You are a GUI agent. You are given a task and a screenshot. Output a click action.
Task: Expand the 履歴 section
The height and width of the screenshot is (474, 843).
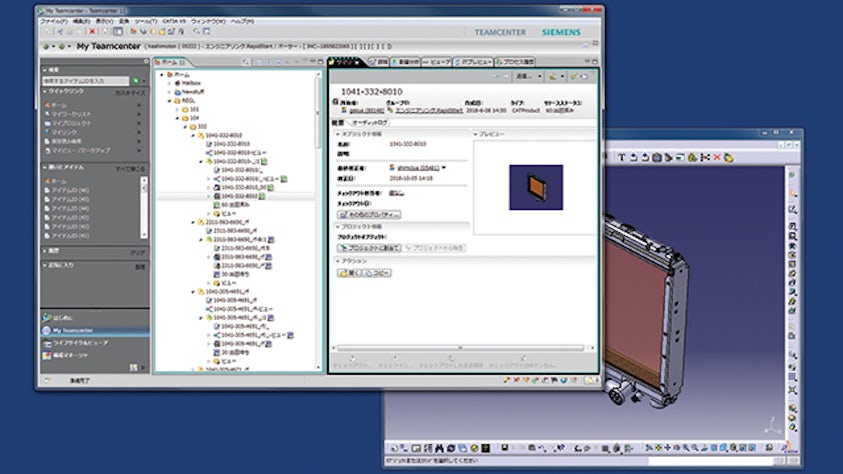45,251
